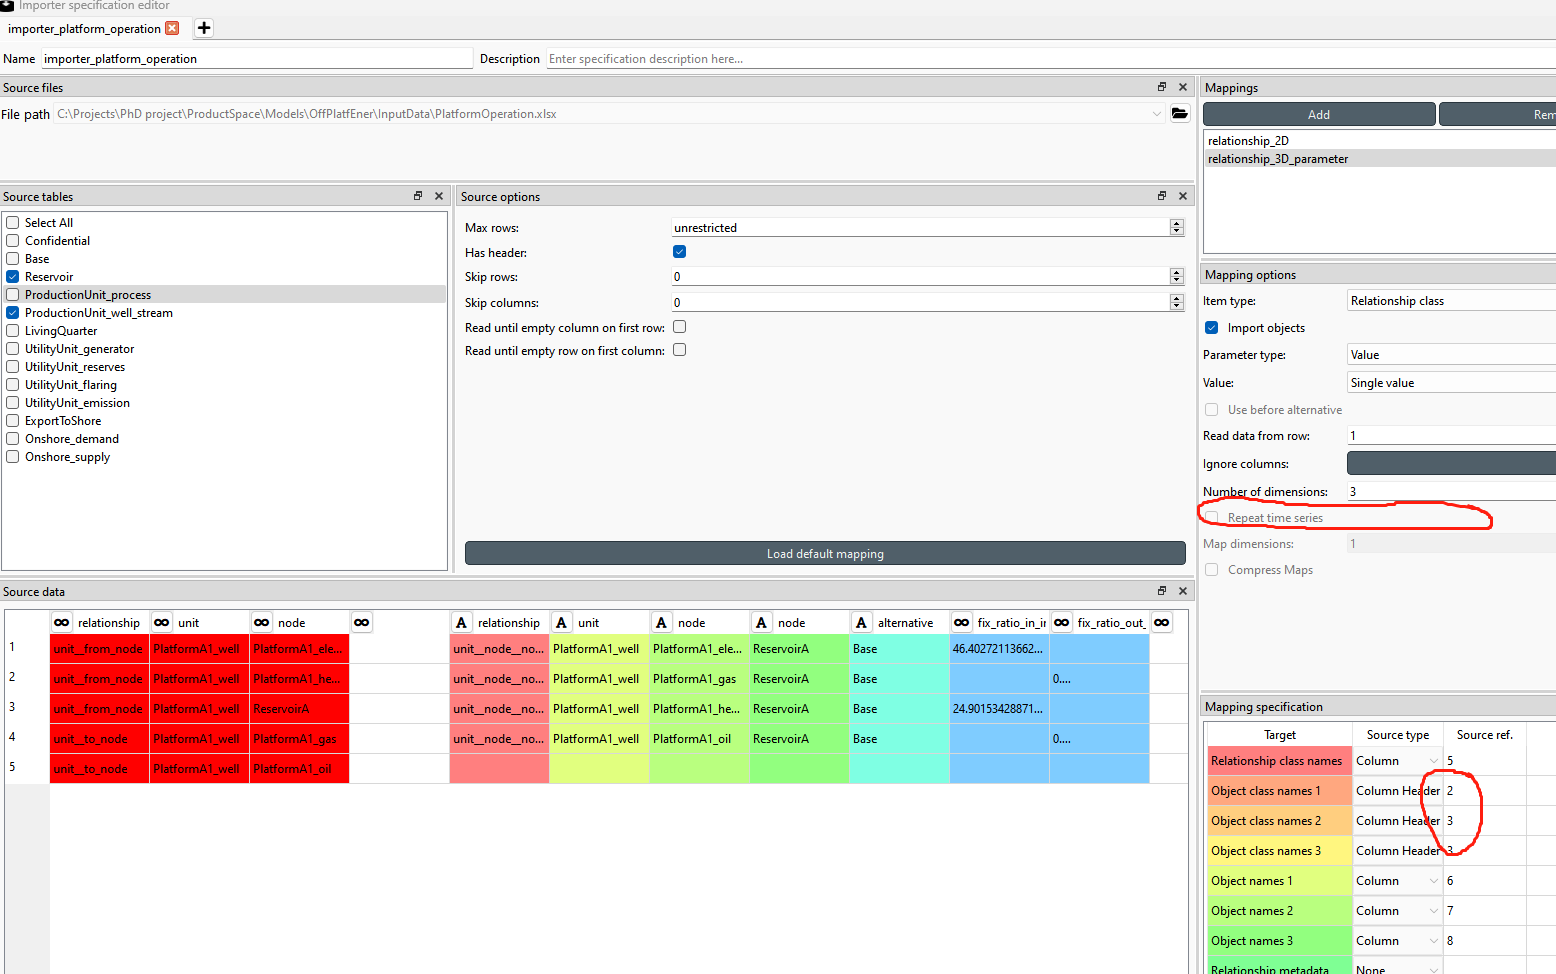Click the infinity icon on relationship column header
Screen dimensions: 1556x974
point(62,621)
